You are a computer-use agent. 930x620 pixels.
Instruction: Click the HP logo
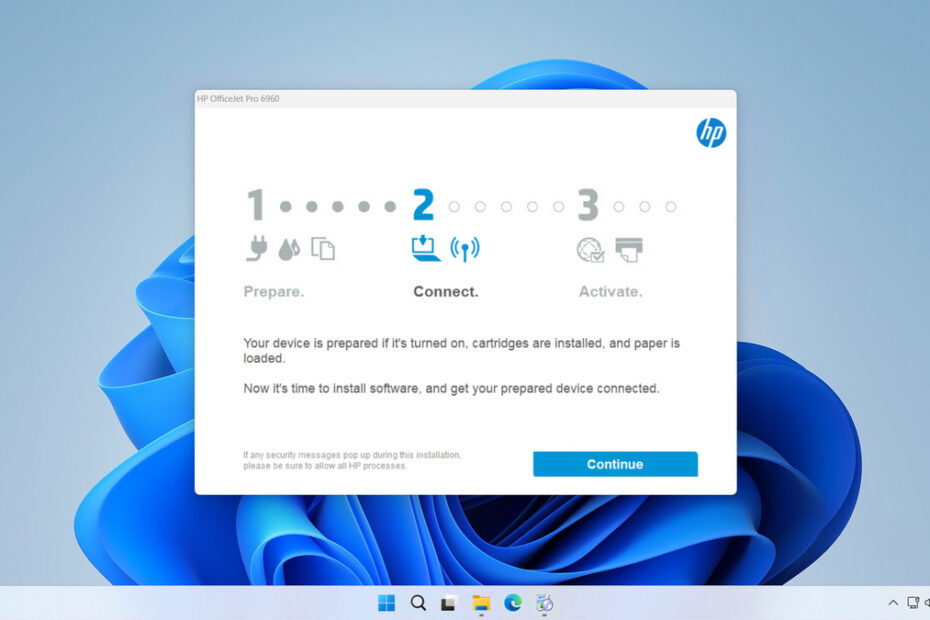click(x=712, y=133)
